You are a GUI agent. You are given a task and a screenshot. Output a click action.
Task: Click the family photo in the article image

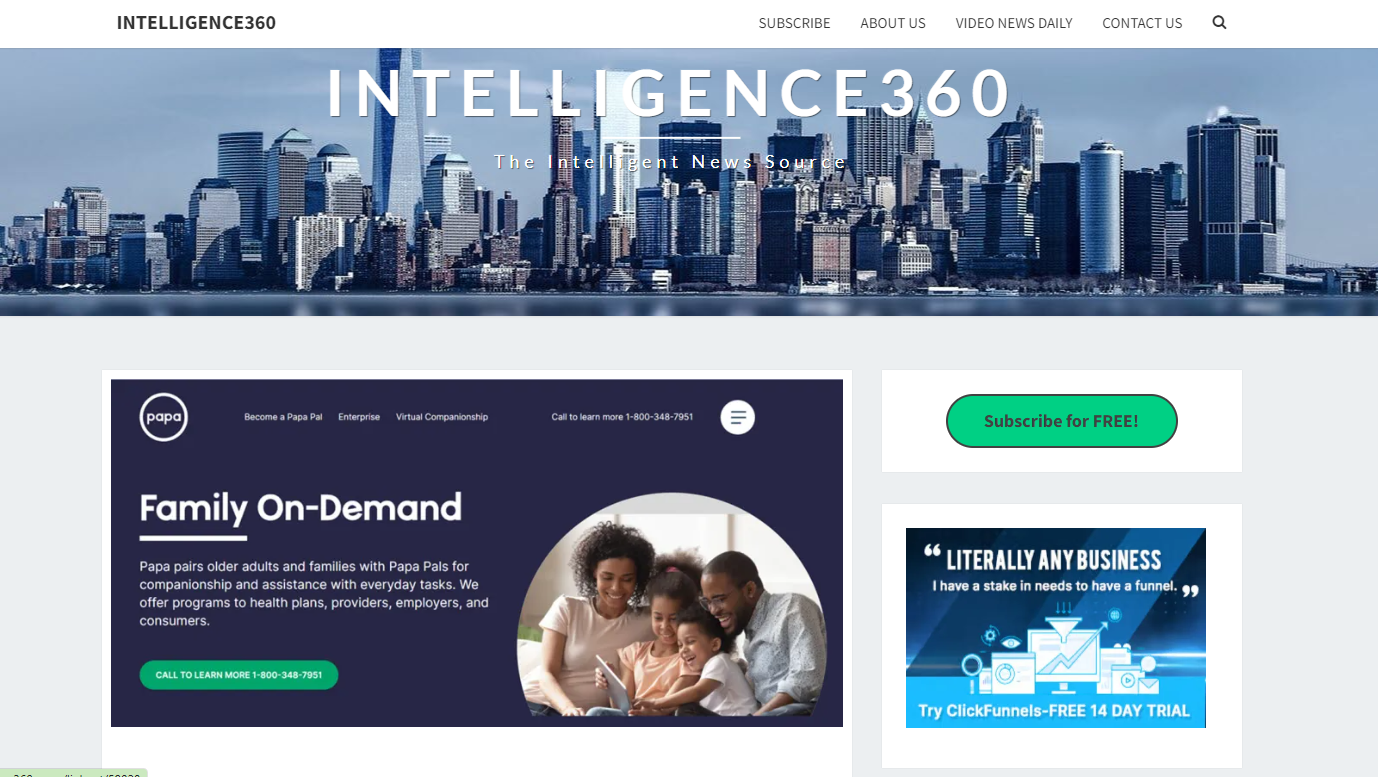pos(672,605)
